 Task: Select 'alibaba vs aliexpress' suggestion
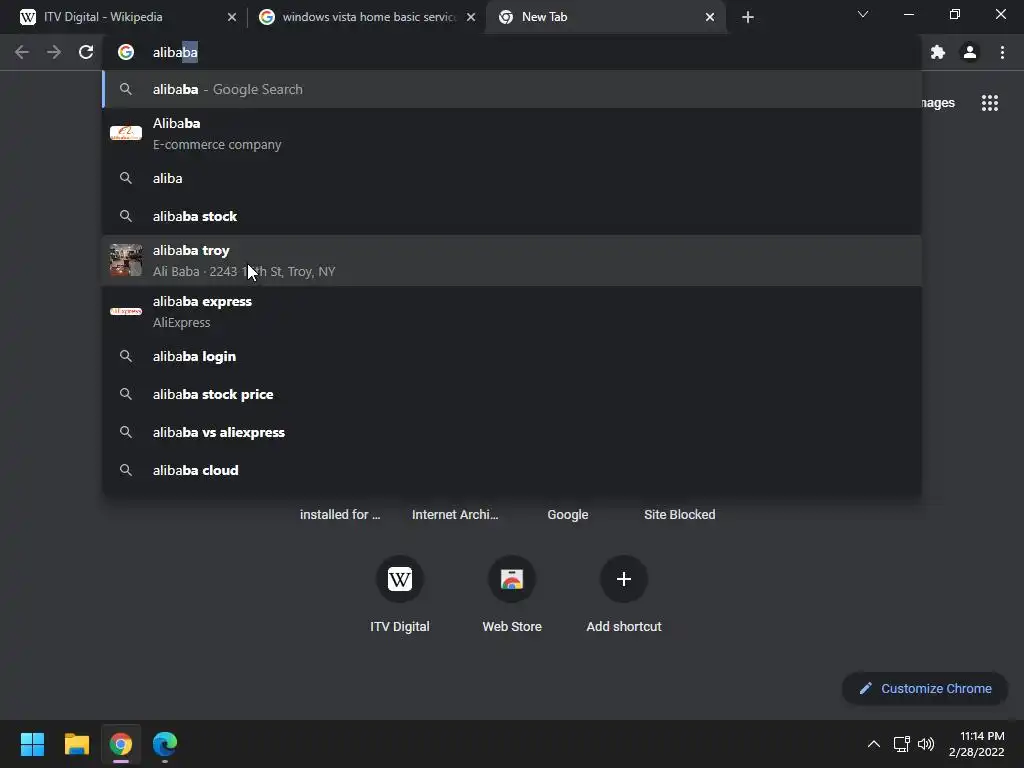click(x=512, y=432)
